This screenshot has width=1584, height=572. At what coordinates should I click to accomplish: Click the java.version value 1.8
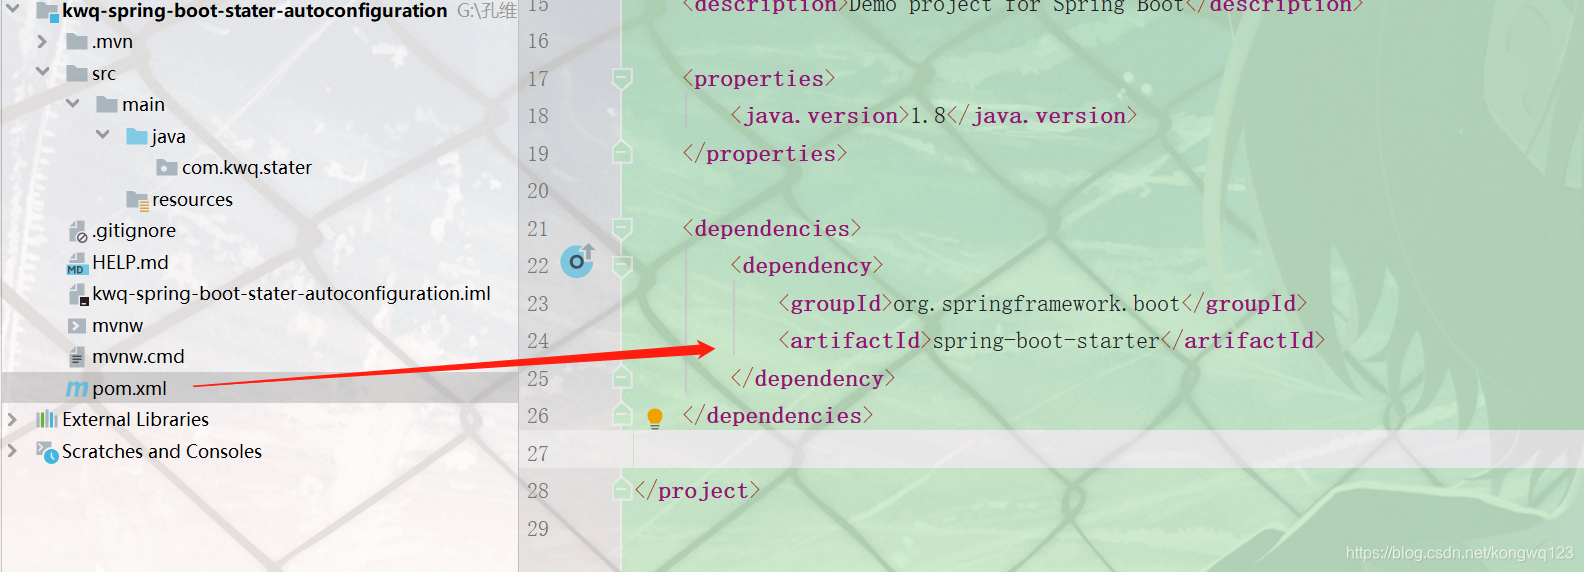point(928,116)
